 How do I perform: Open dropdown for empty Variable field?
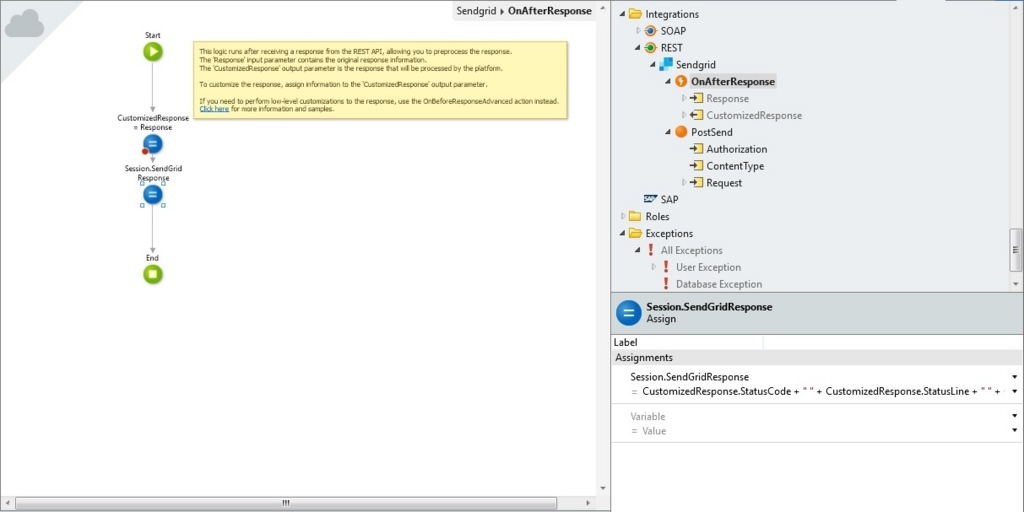(1015, 416)
